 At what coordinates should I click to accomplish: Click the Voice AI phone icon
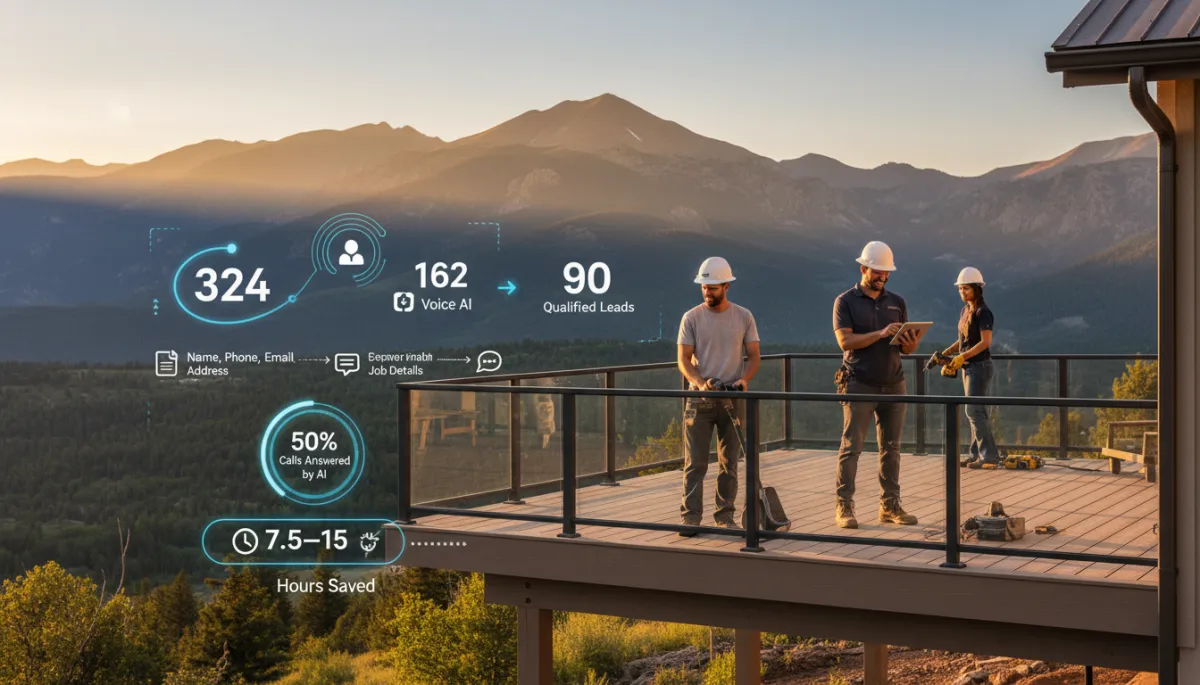[x=403, y=302]
